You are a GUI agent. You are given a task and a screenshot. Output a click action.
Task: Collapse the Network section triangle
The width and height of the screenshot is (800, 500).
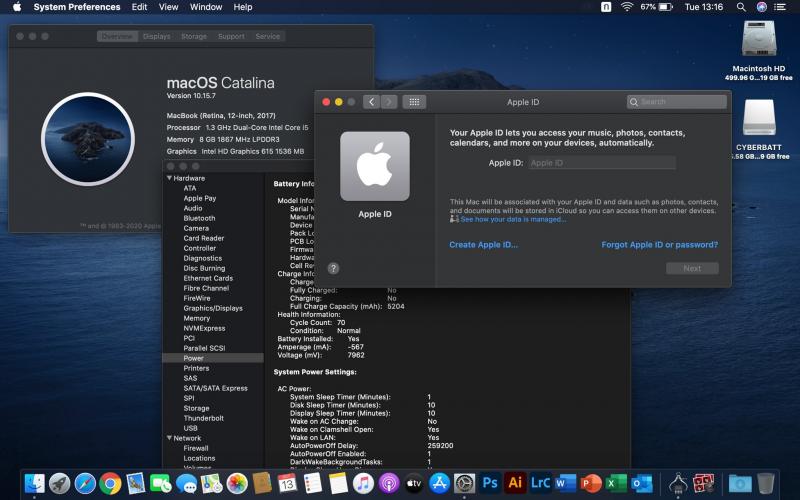[x=169, y=438]
